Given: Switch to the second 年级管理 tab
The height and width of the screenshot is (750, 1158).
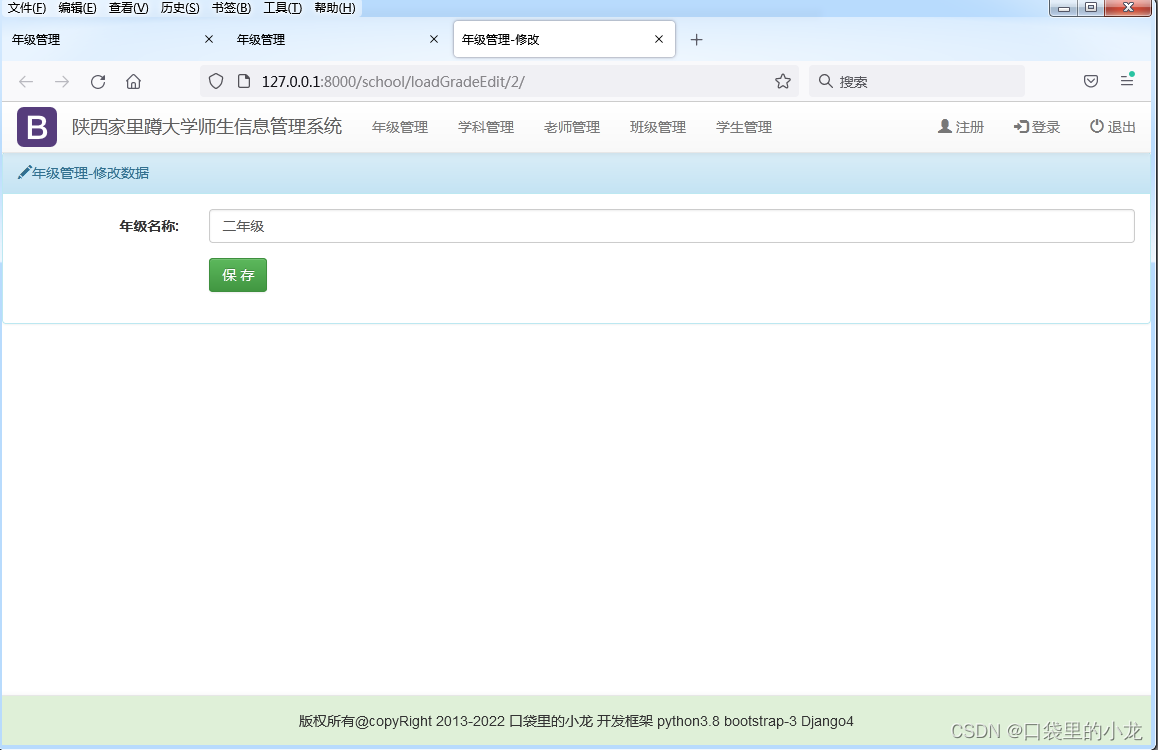Looking at the screenshot, I should [x=338, y=40].
